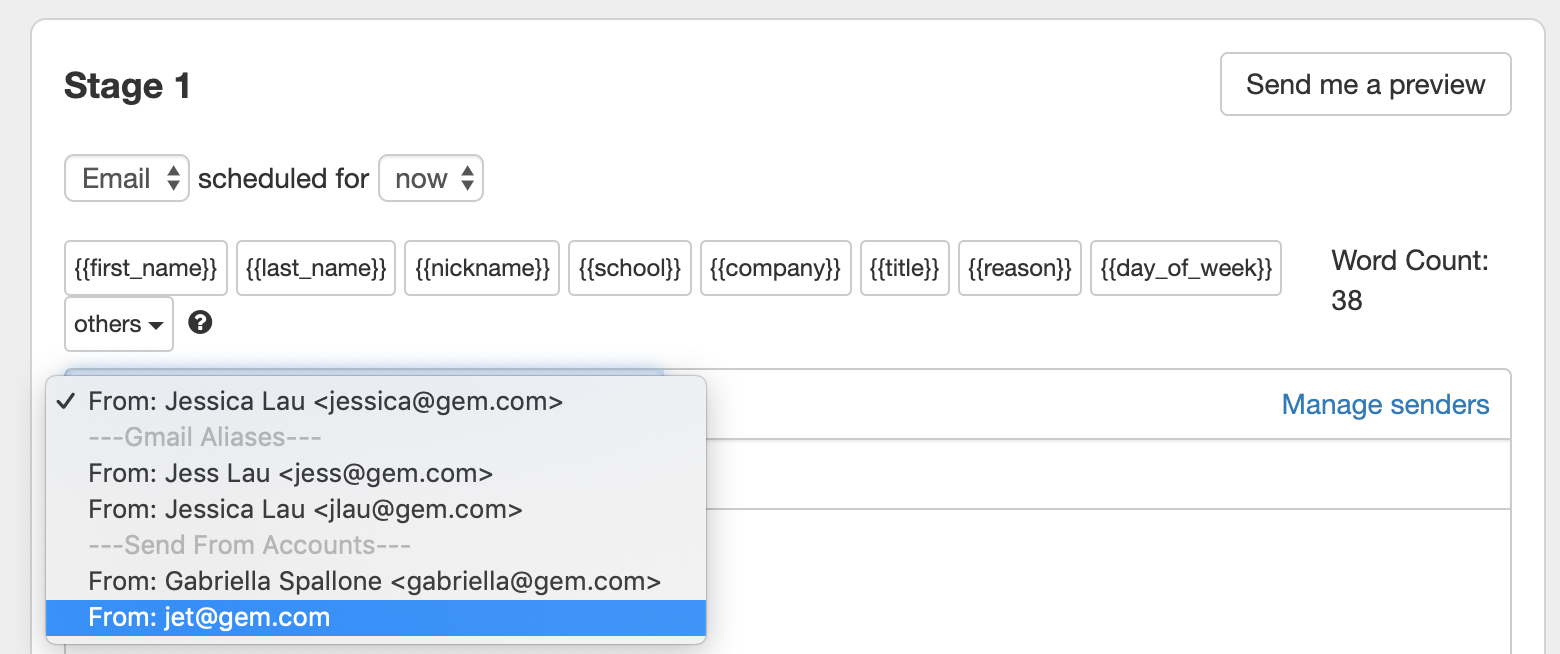The height and width of the screenshot is (654, 1560).
Task: Select the highlighted jet@gem.com sender
Action: click(x=376, y=617)
